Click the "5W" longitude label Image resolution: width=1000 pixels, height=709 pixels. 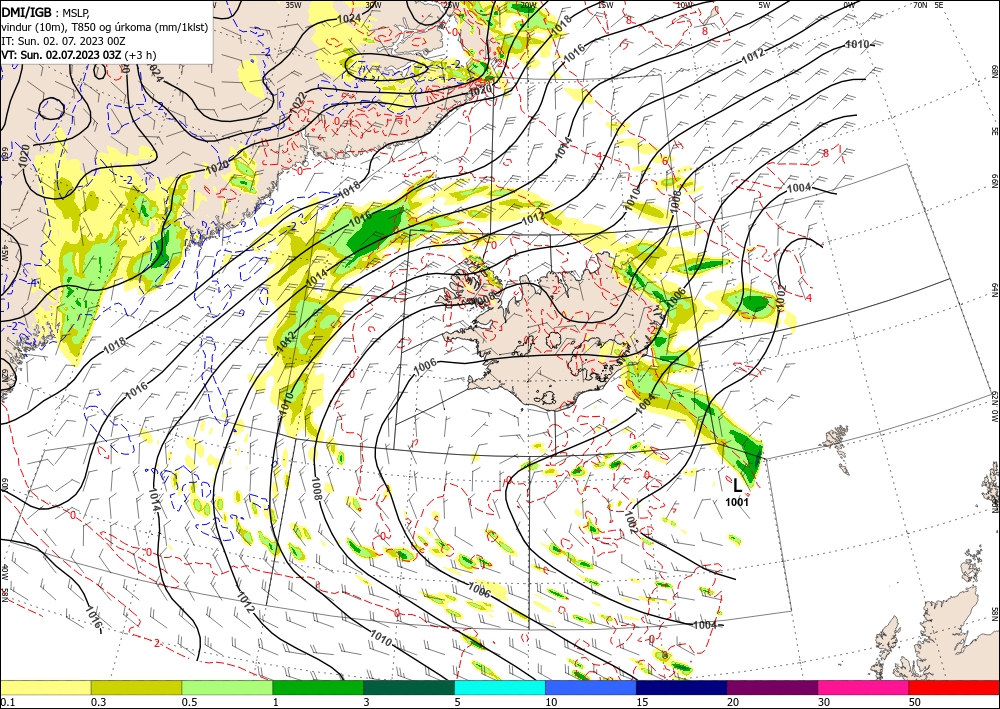point(765,5)
